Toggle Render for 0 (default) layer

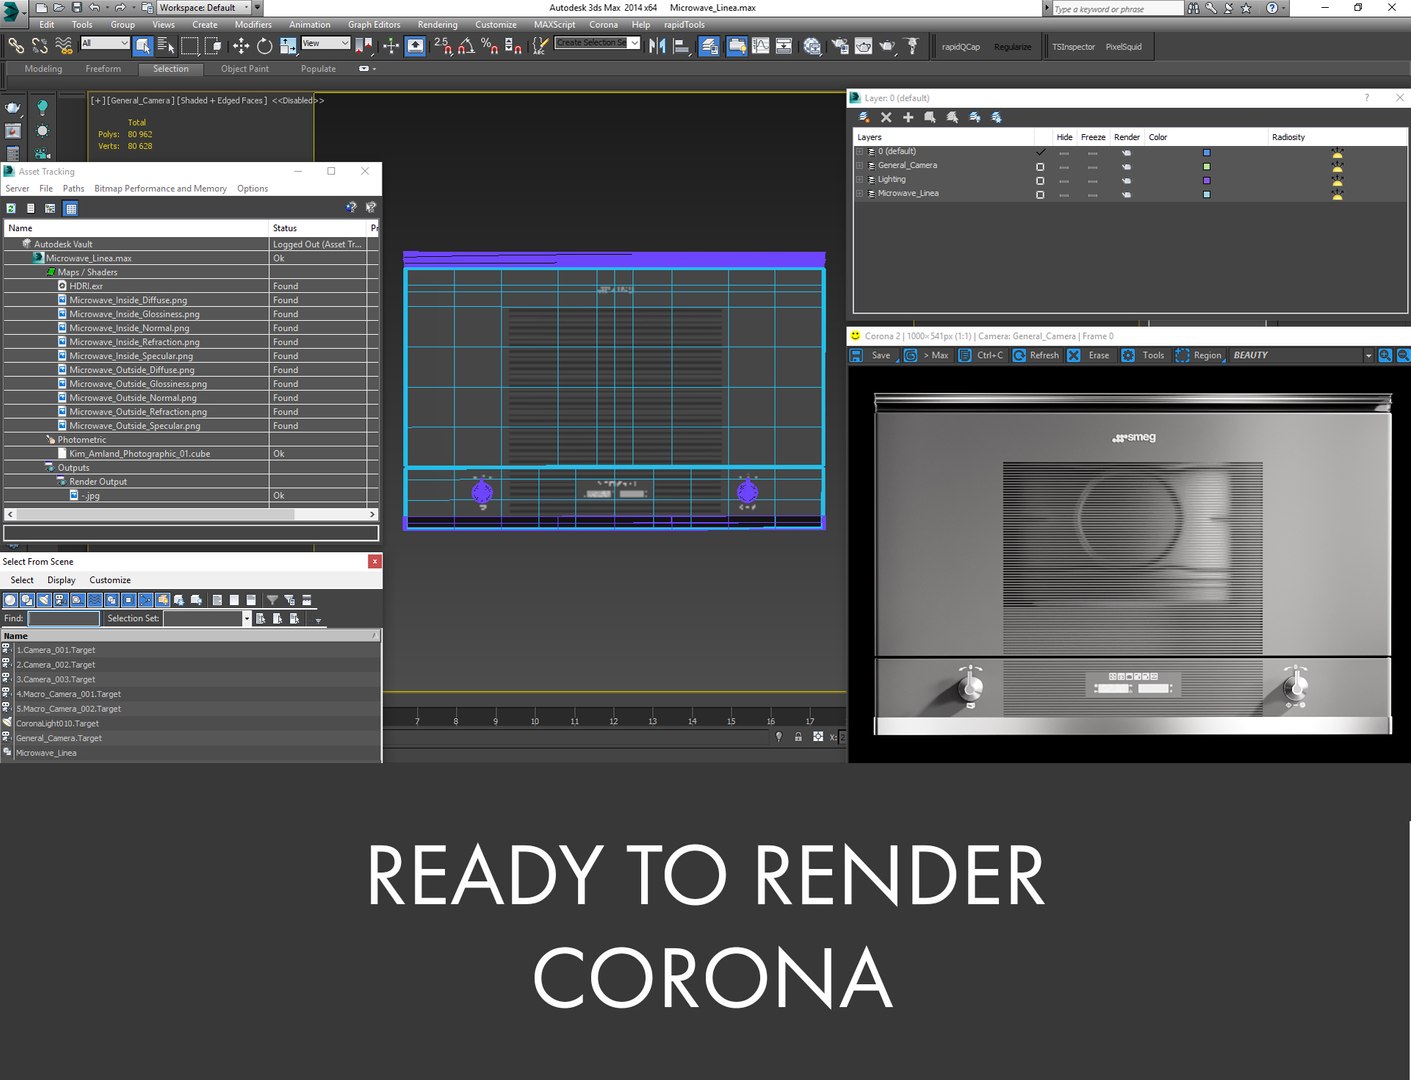(x=1126, y=152)
